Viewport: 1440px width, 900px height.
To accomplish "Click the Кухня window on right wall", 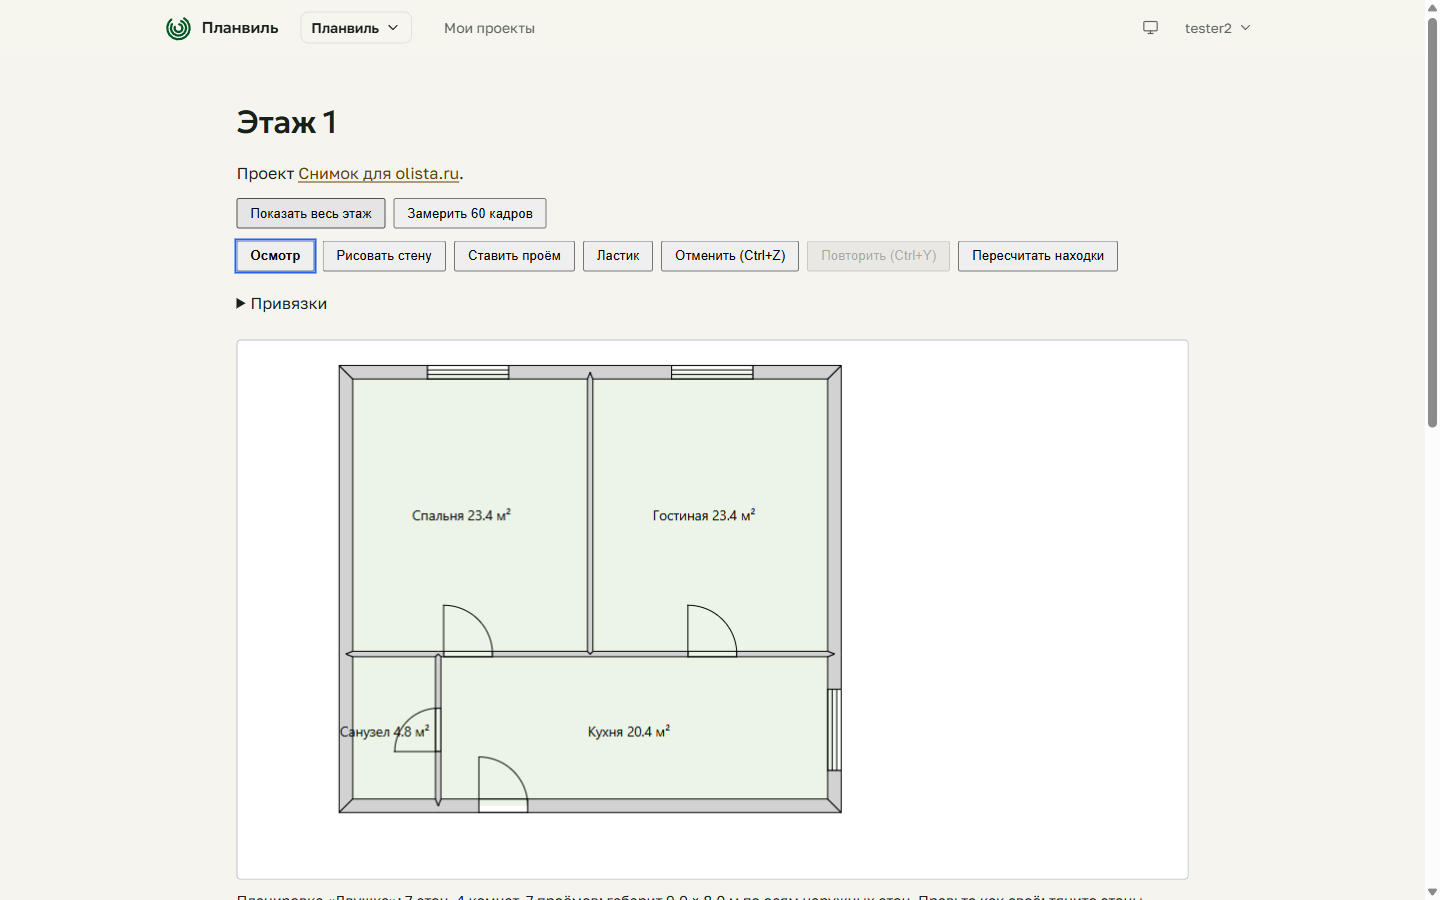I will tap(834, 730).
